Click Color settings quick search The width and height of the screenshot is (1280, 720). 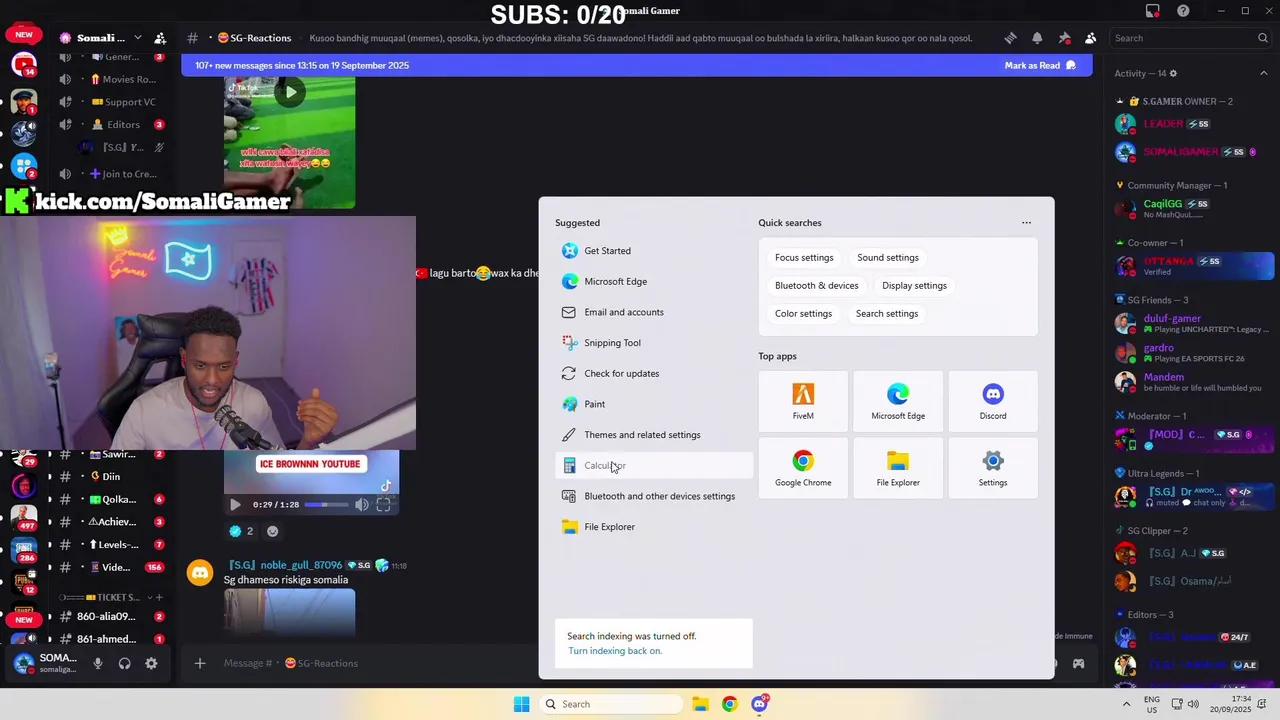803,314
